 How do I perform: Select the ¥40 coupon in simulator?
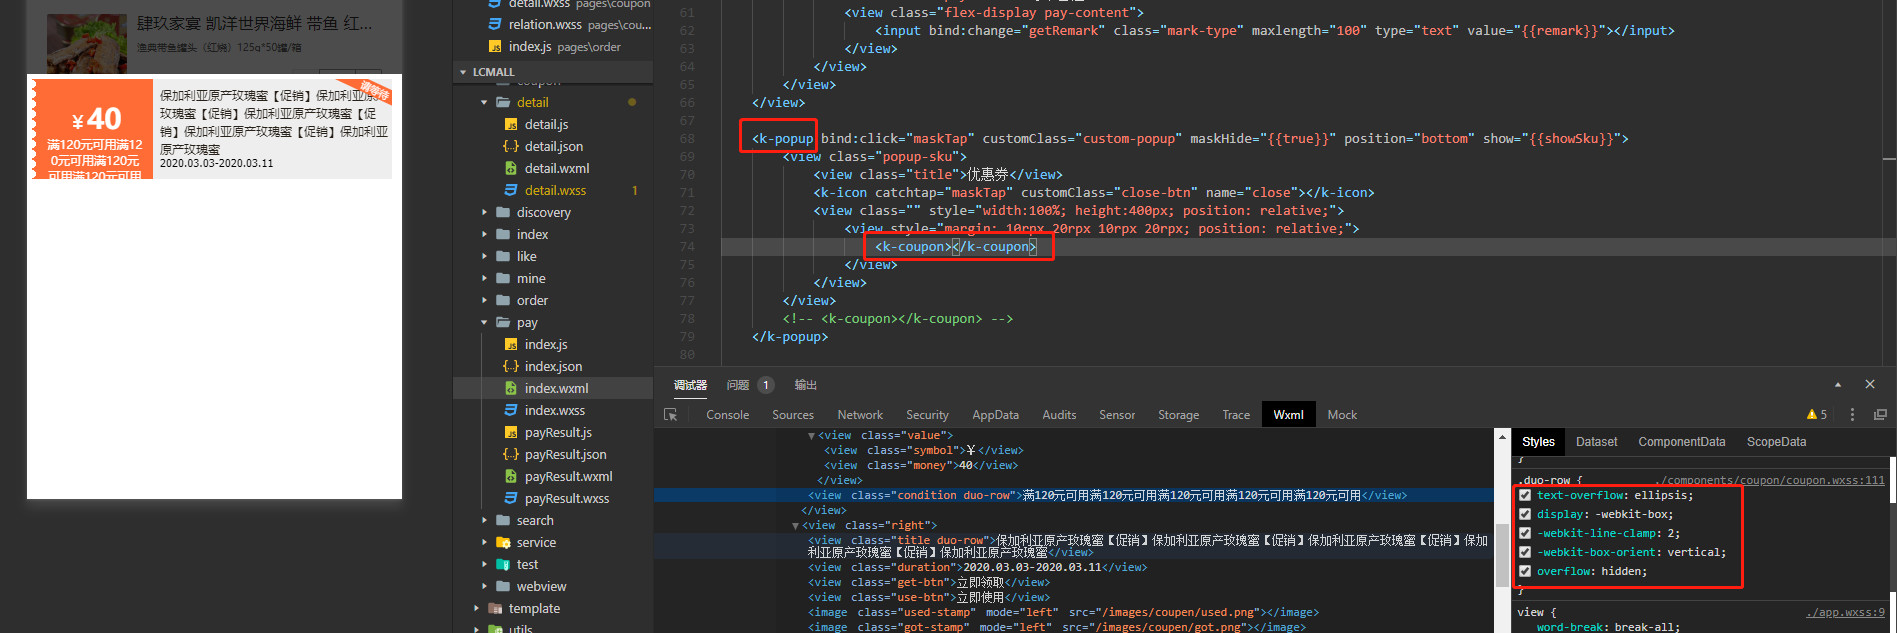[213, 129]
